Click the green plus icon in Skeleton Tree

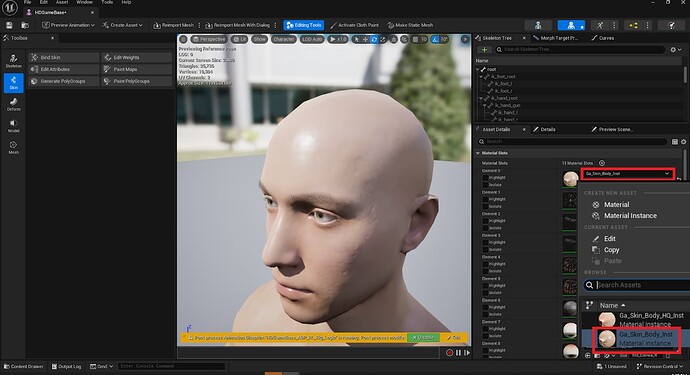[x=484, y=50]
